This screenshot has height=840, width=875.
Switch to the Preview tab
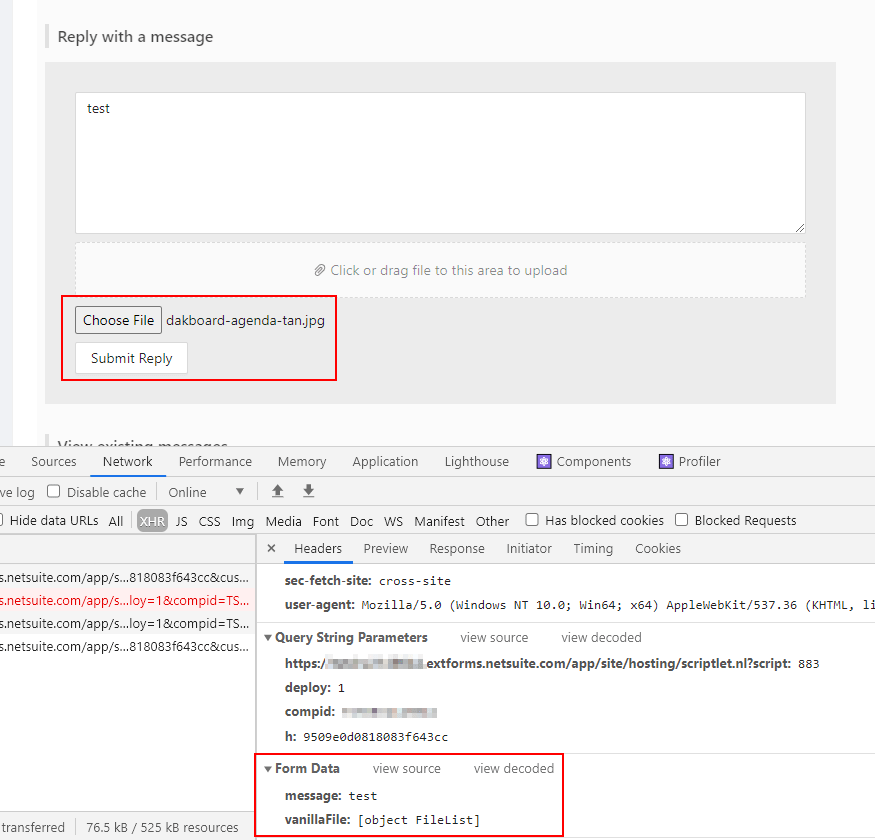pos(385,548)
